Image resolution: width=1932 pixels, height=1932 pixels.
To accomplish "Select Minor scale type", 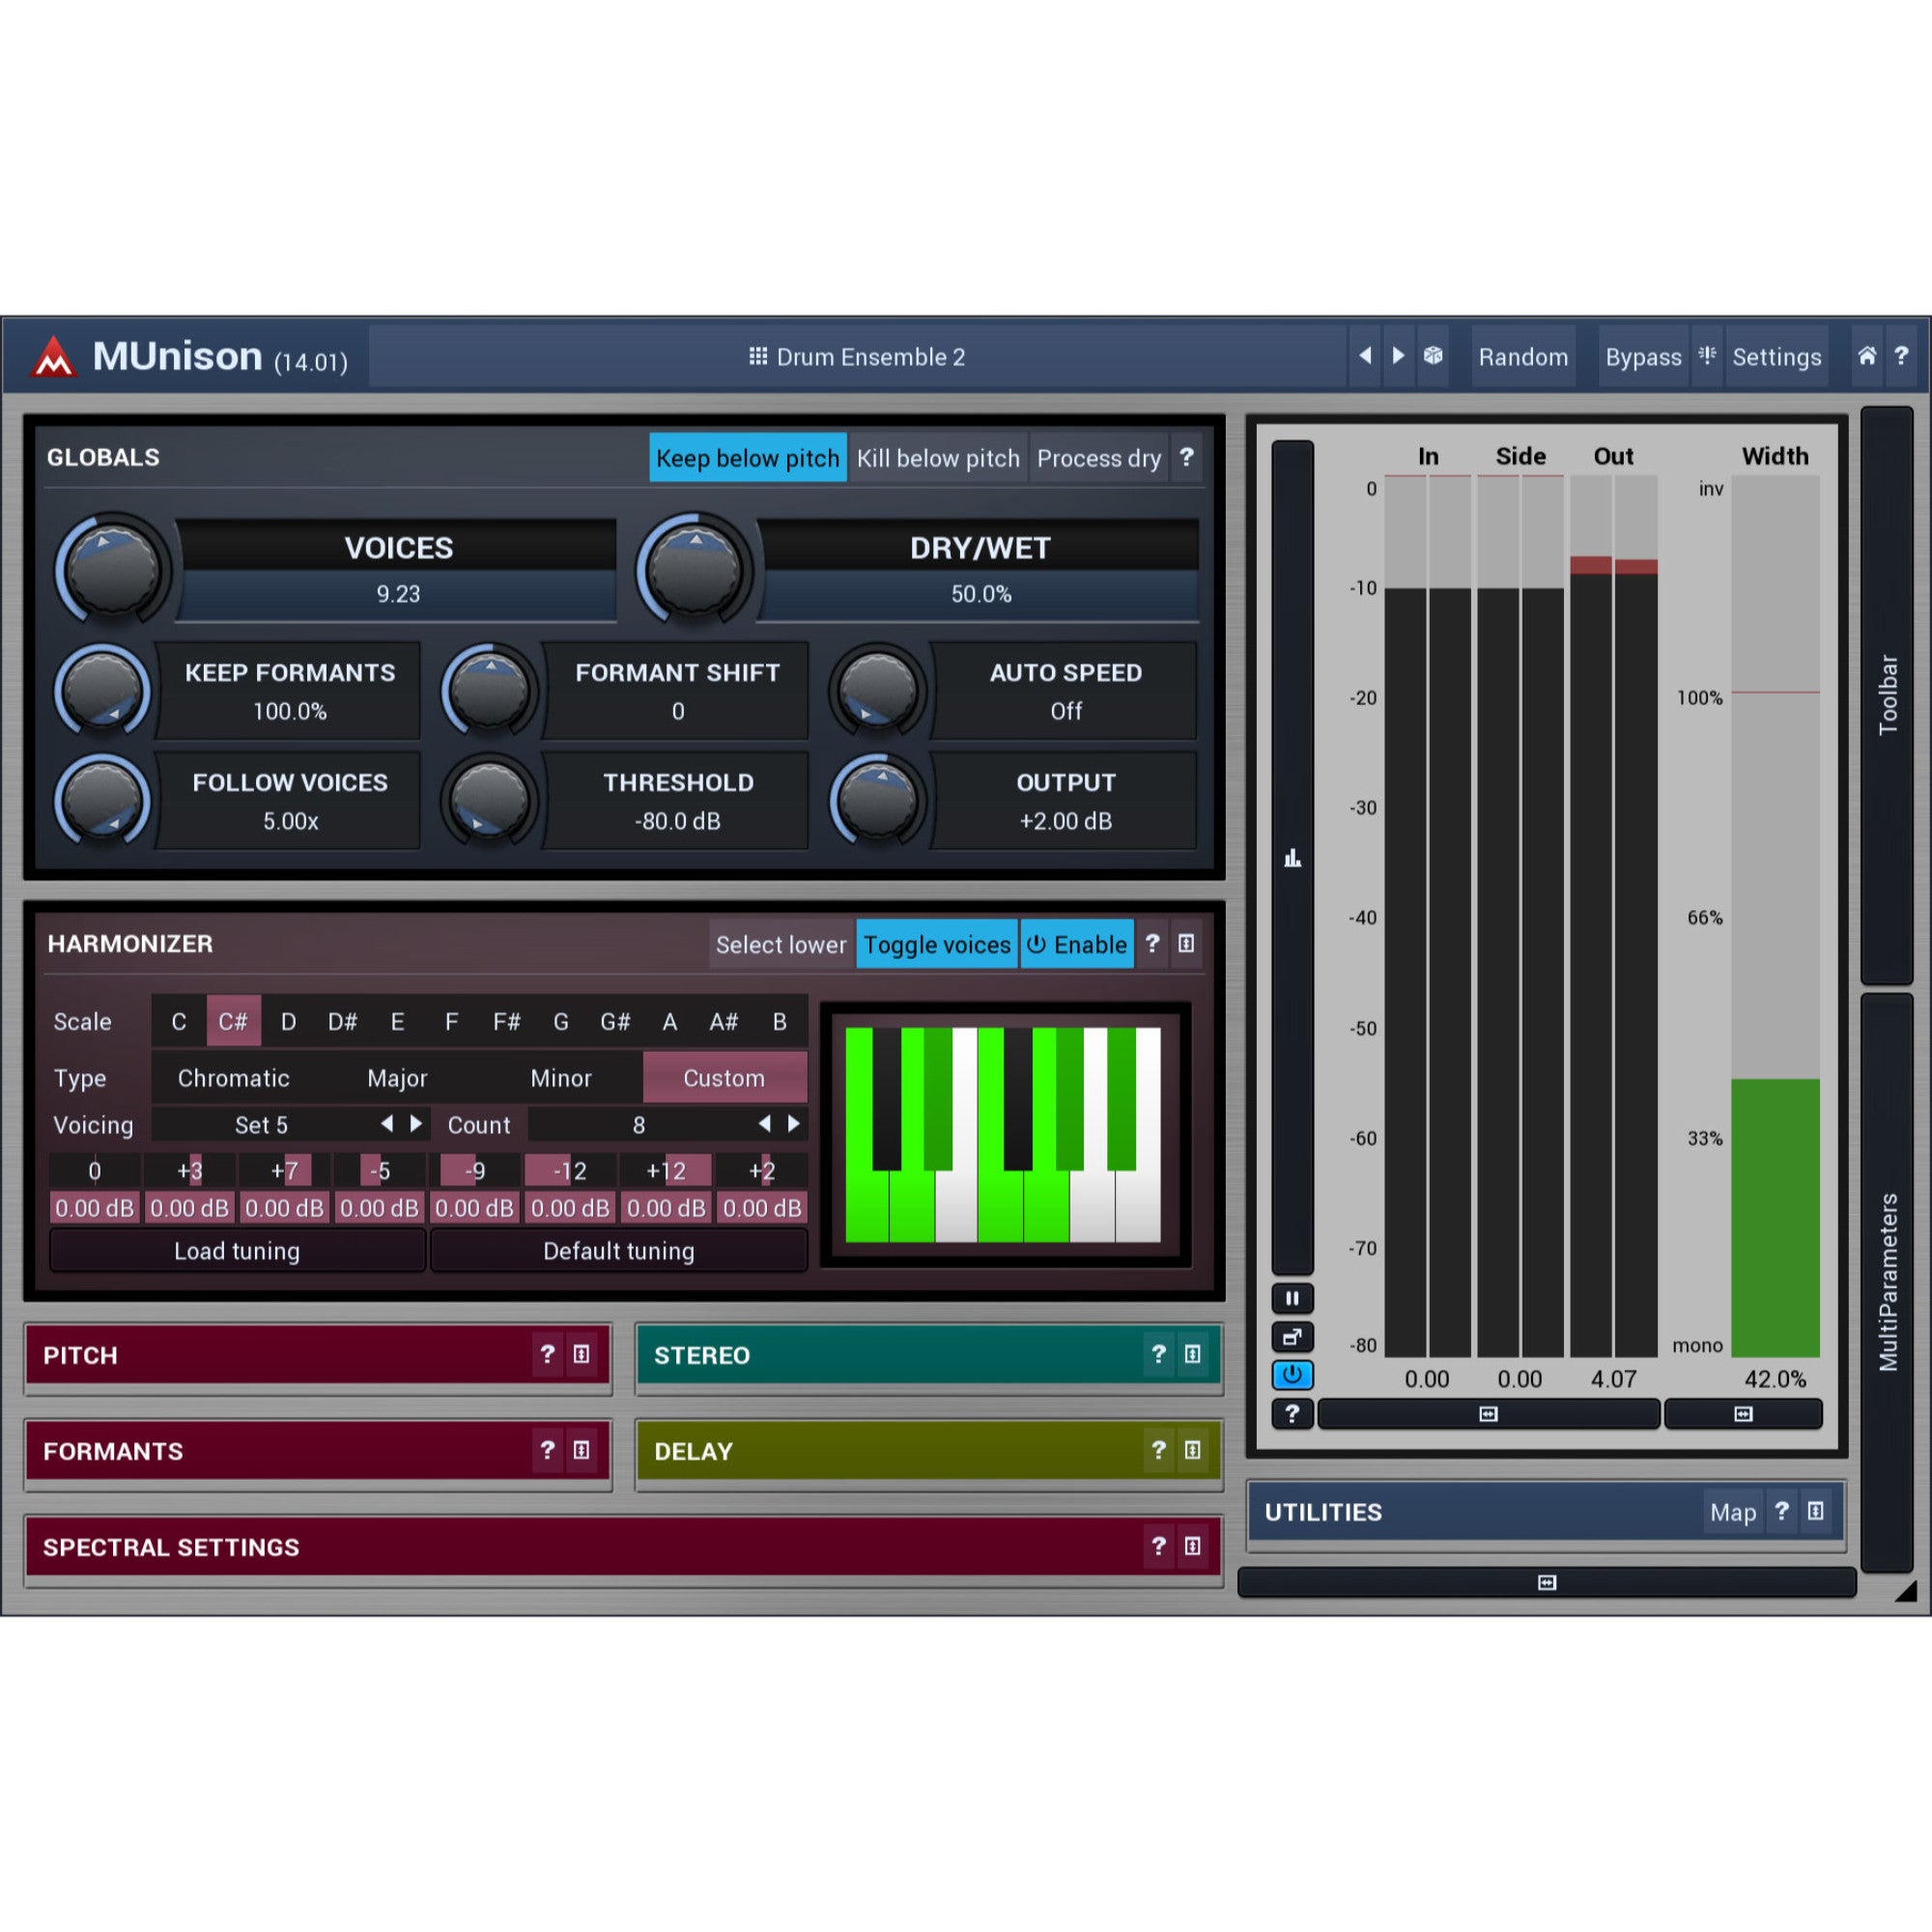I will tap(561, 1078).
